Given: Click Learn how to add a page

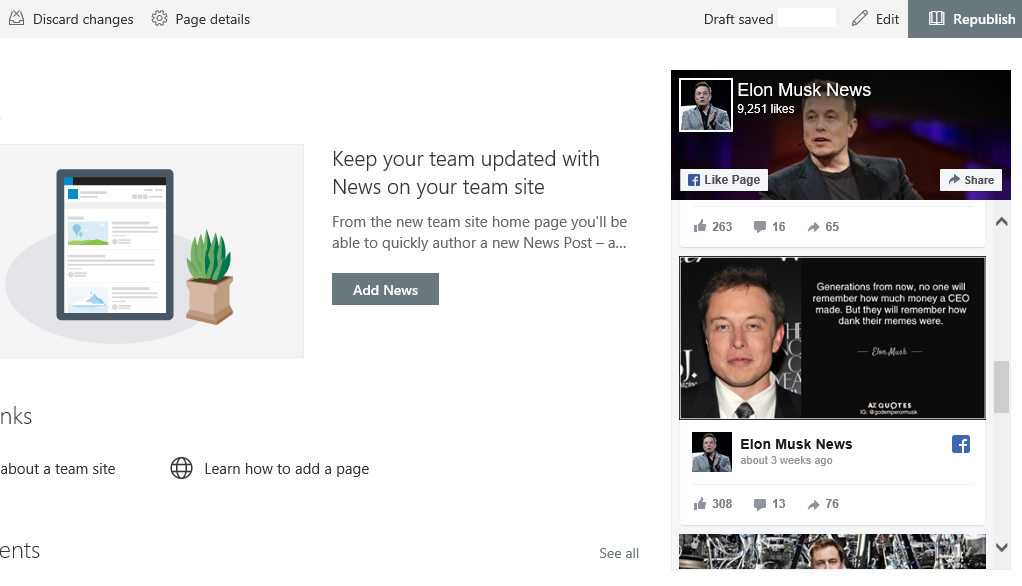Looking at the screenshot, I should tap(287, 468).
